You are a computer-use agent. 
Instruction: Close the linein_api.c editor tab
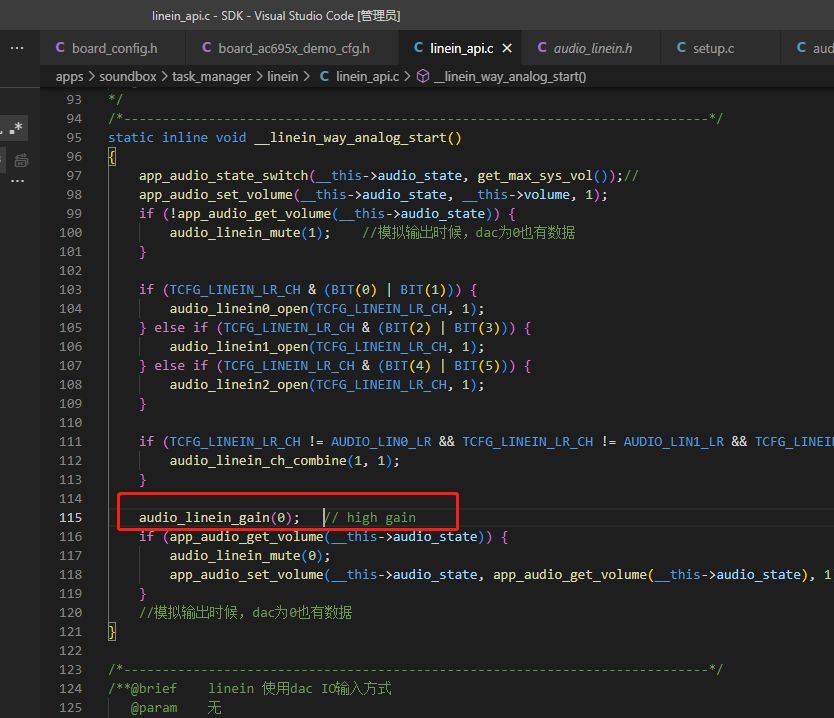click(x=507, y=48)
